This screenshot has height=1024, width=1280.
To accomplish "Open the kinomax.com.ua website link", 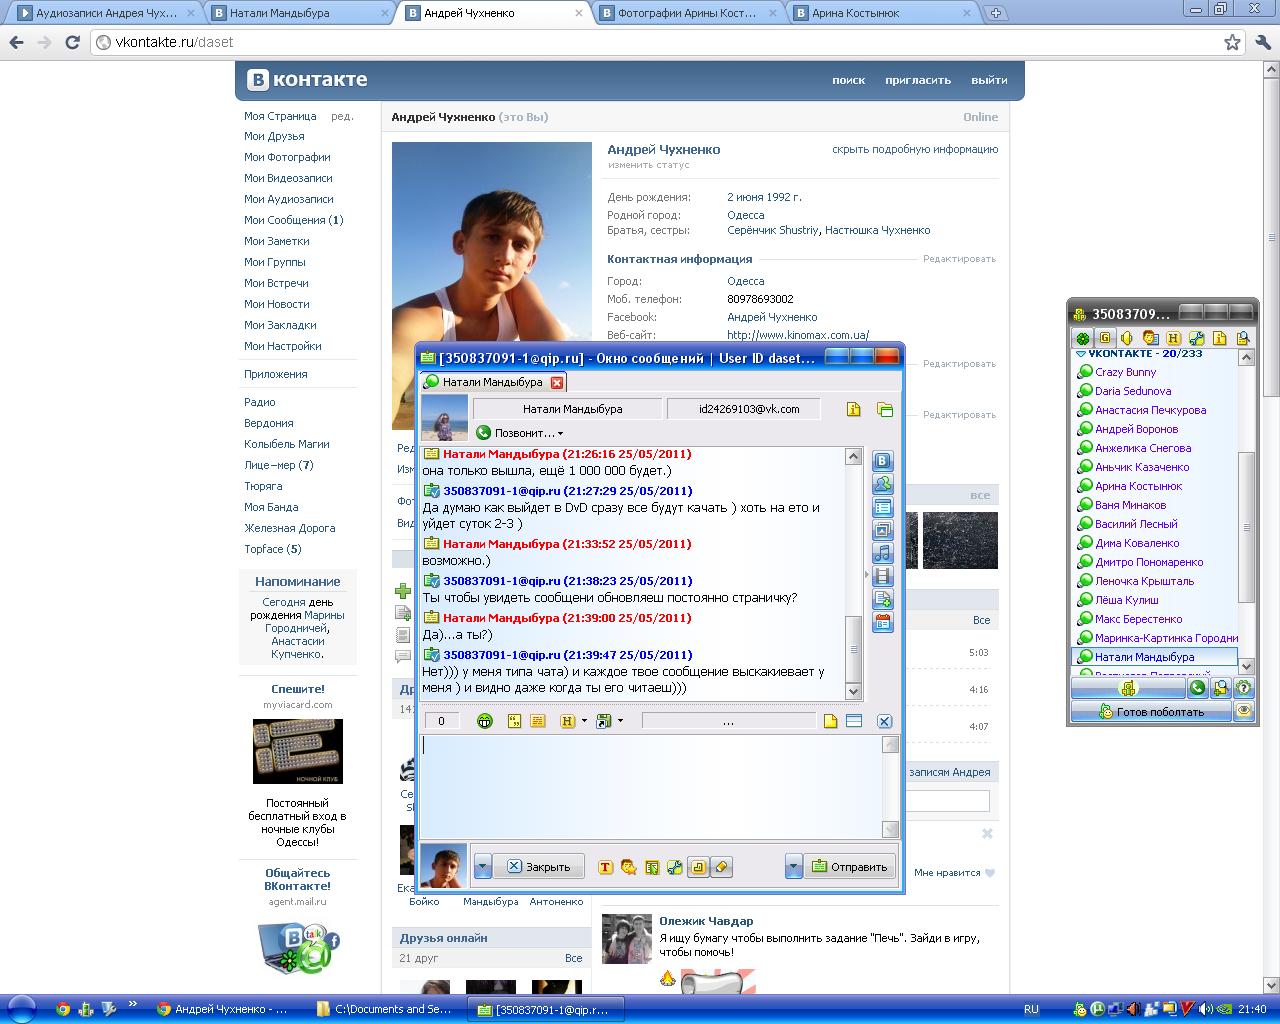I will click(x=798, y=335).
